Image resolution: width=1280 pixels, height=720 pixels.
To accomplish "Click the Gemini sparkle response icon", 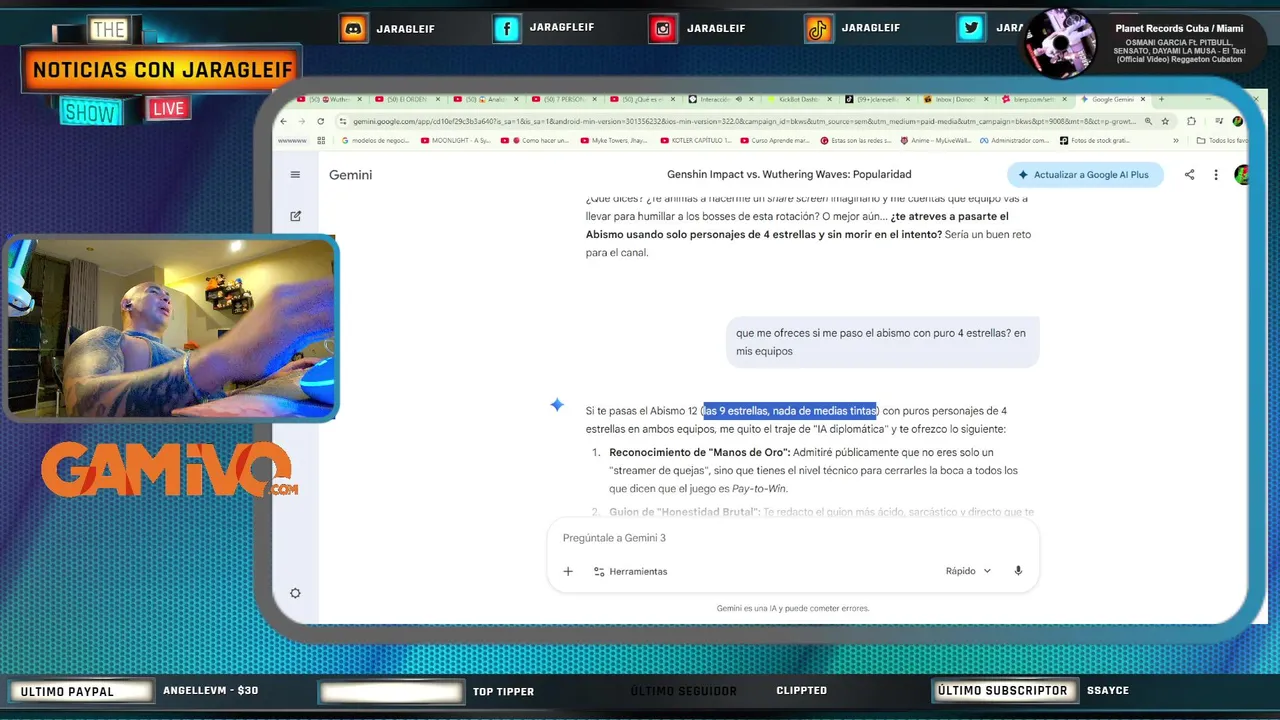I will pyautogui.click(x=557, y=405).
